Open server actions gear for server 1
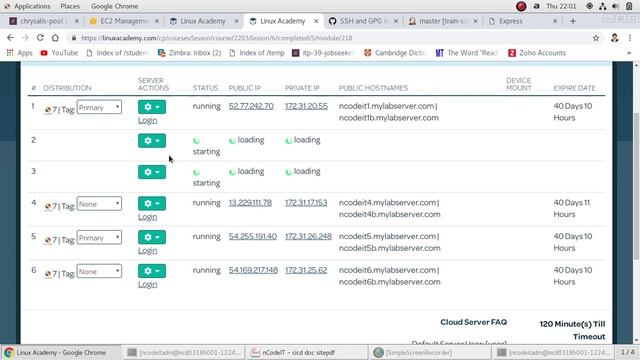 pyautogui.click(x=151, y=107)
